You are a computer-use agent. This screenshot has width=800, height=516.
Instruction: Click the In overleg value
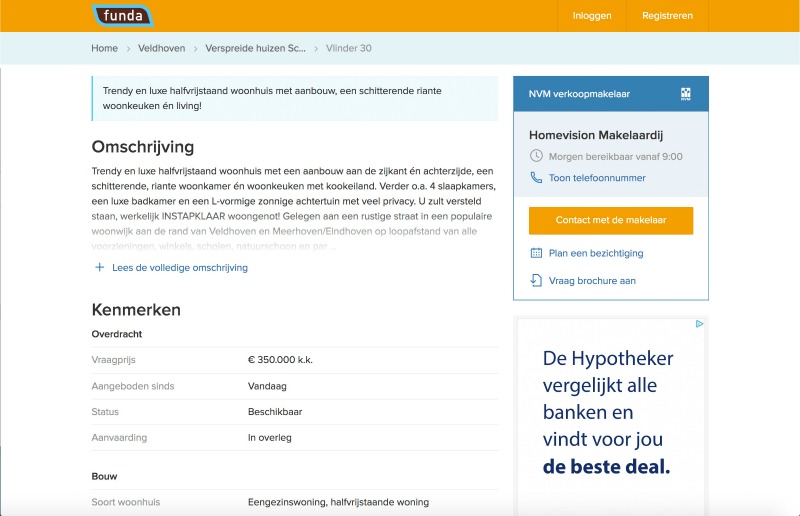[270, 437]
